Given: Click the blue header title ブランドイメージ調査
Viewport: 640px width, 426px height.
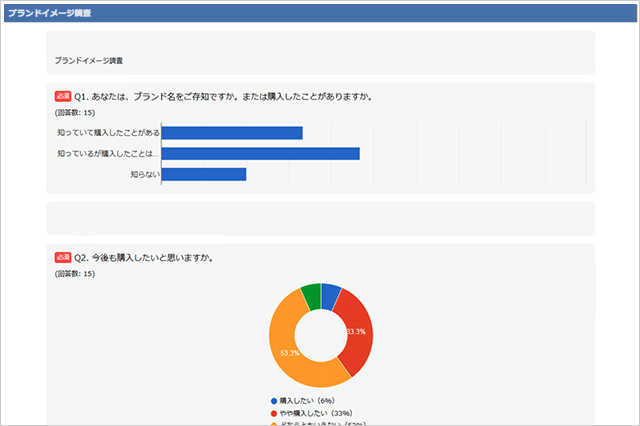Looking at the screenshot, I should point(50,13).
